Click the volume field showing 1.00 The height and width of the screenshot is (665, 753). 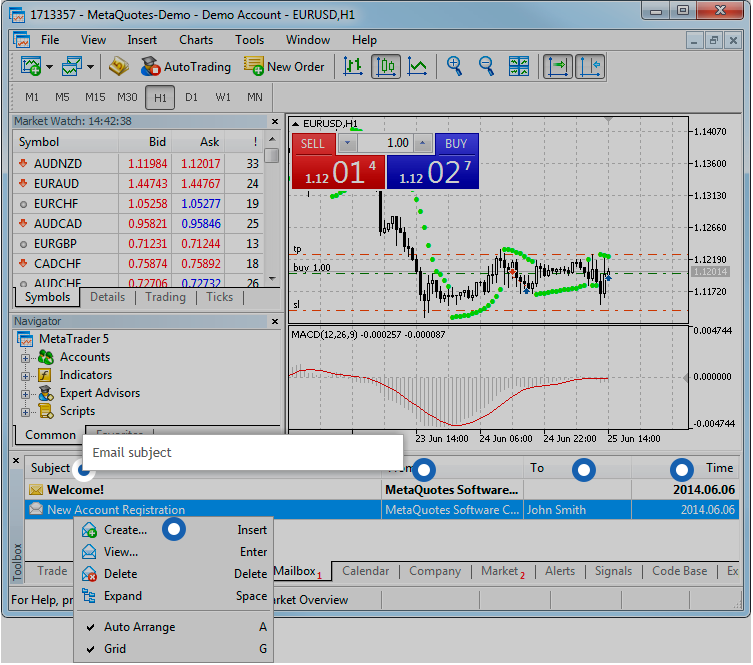click(x=385, y=143)
